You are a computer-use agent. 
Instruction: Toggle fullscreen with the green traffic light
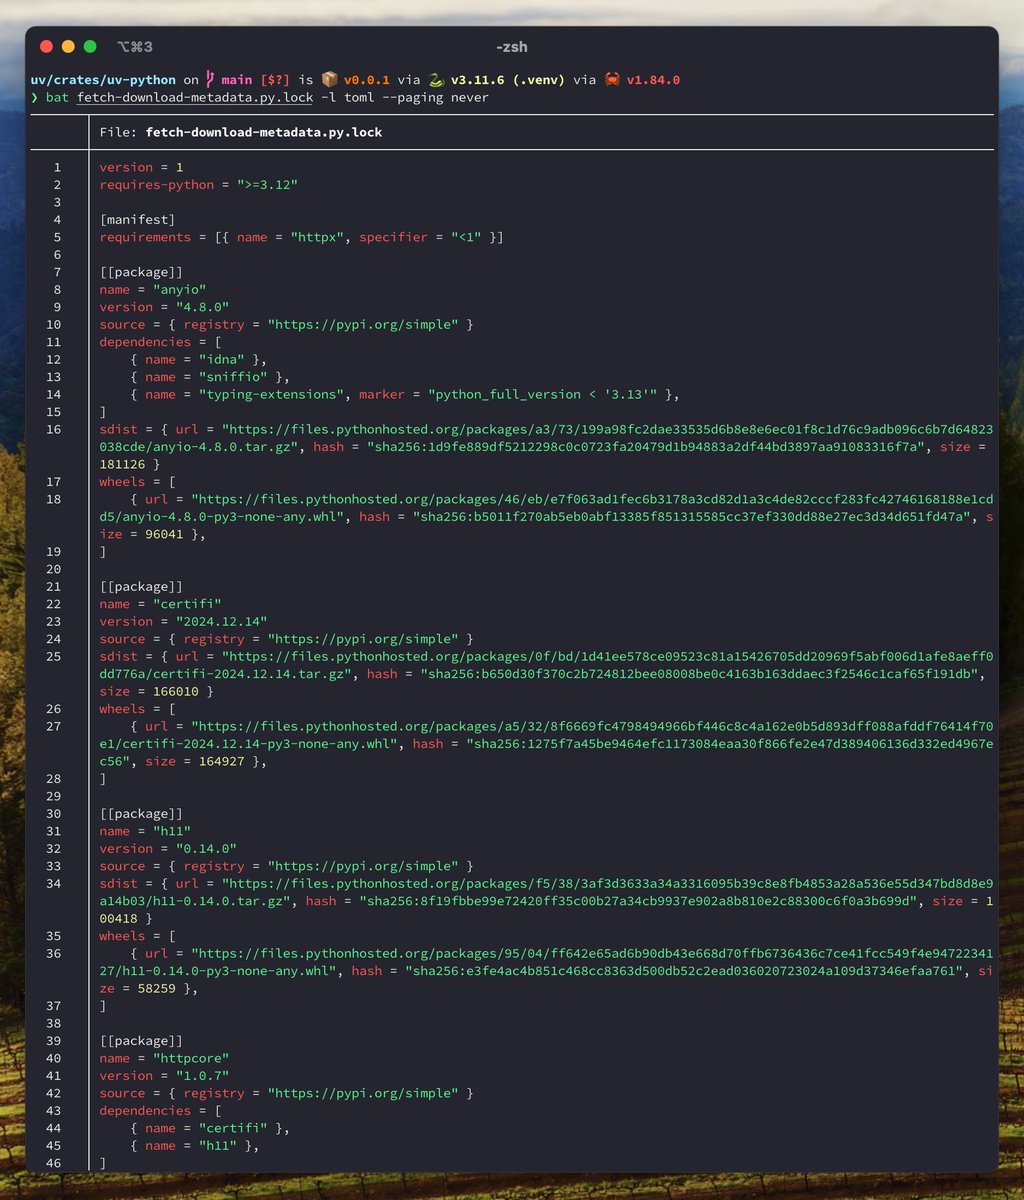pyautogui.click(x=90, y=46)
